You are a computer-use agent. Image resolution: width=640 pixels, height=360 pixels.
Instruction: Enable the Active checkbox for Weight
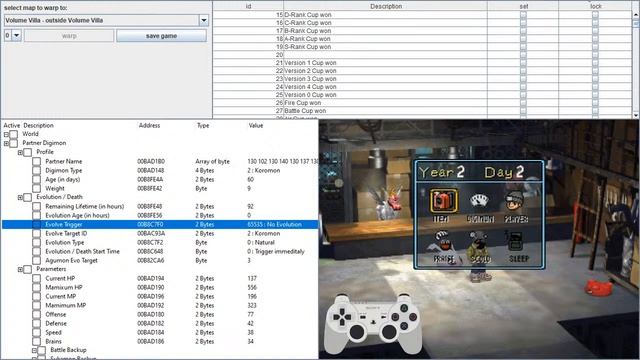point(36,188)
